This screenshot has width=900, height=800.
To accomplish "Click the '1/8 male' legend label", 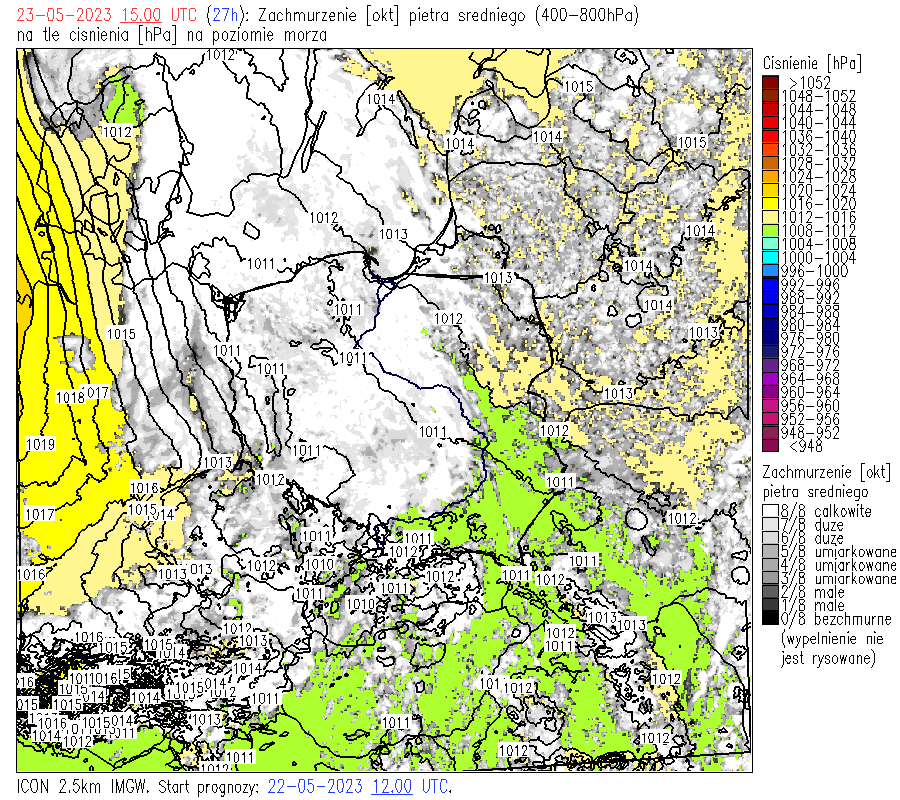I will [x=812, y=605].
